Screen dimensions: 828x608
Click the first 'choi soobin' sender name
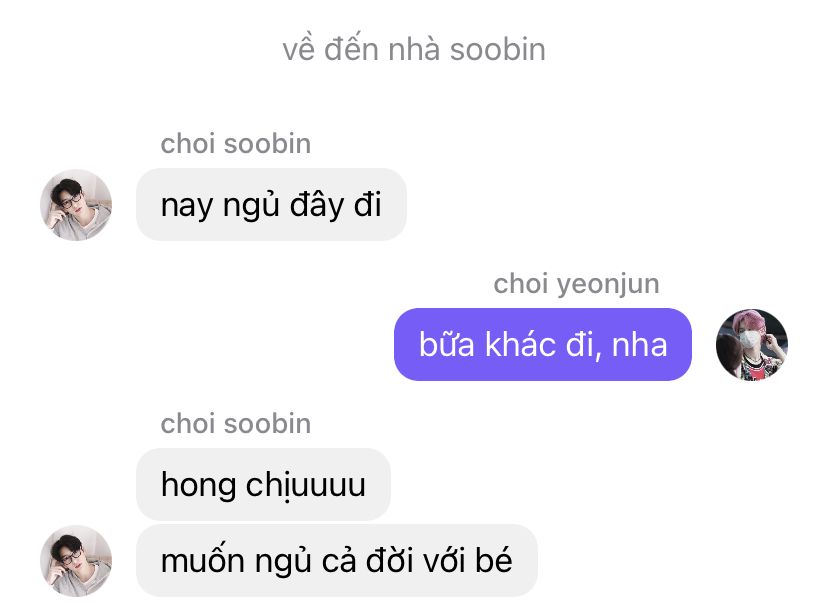point(236,144)
